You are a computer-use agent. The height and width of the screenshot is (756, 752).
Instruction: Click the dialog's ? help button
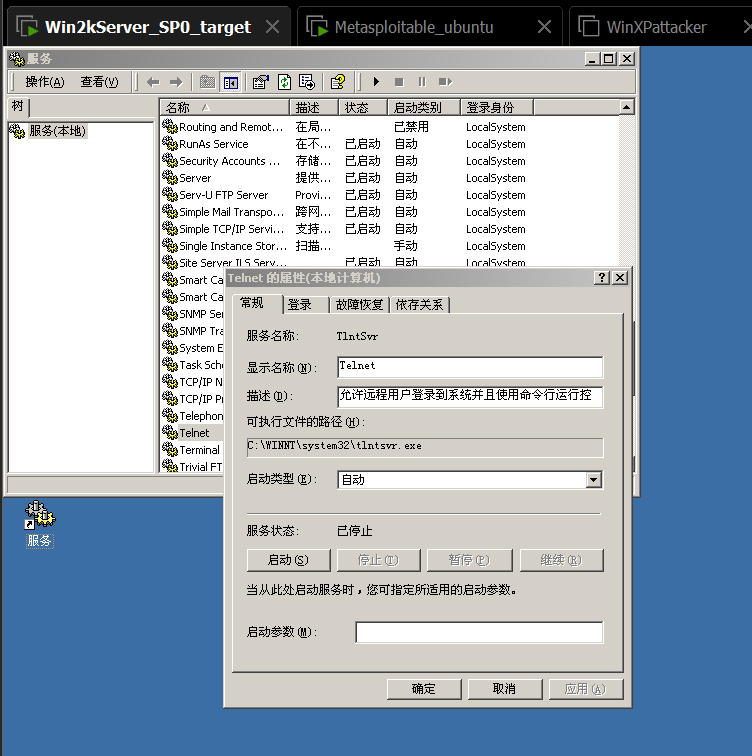tap(602, 278)
